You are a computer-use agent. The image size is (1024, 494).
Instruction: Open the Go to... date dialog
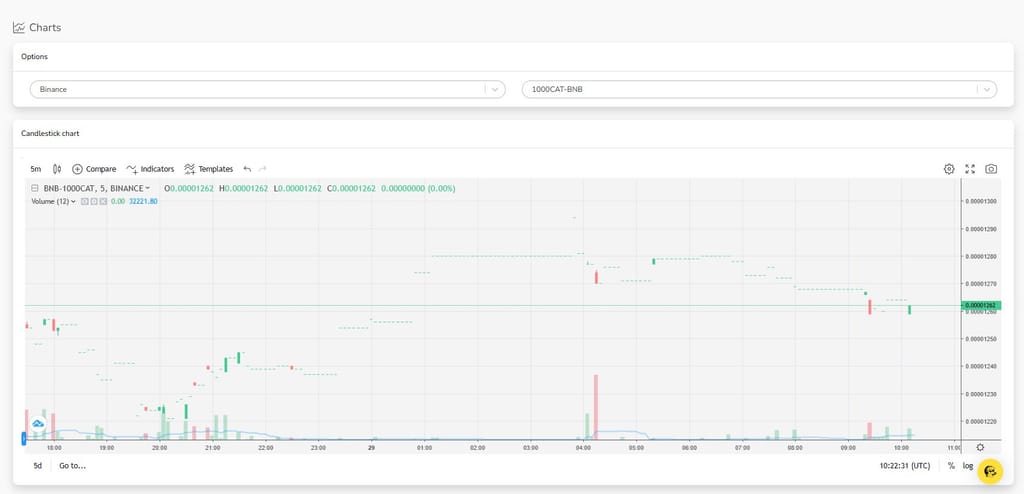(x=72, y=466)
